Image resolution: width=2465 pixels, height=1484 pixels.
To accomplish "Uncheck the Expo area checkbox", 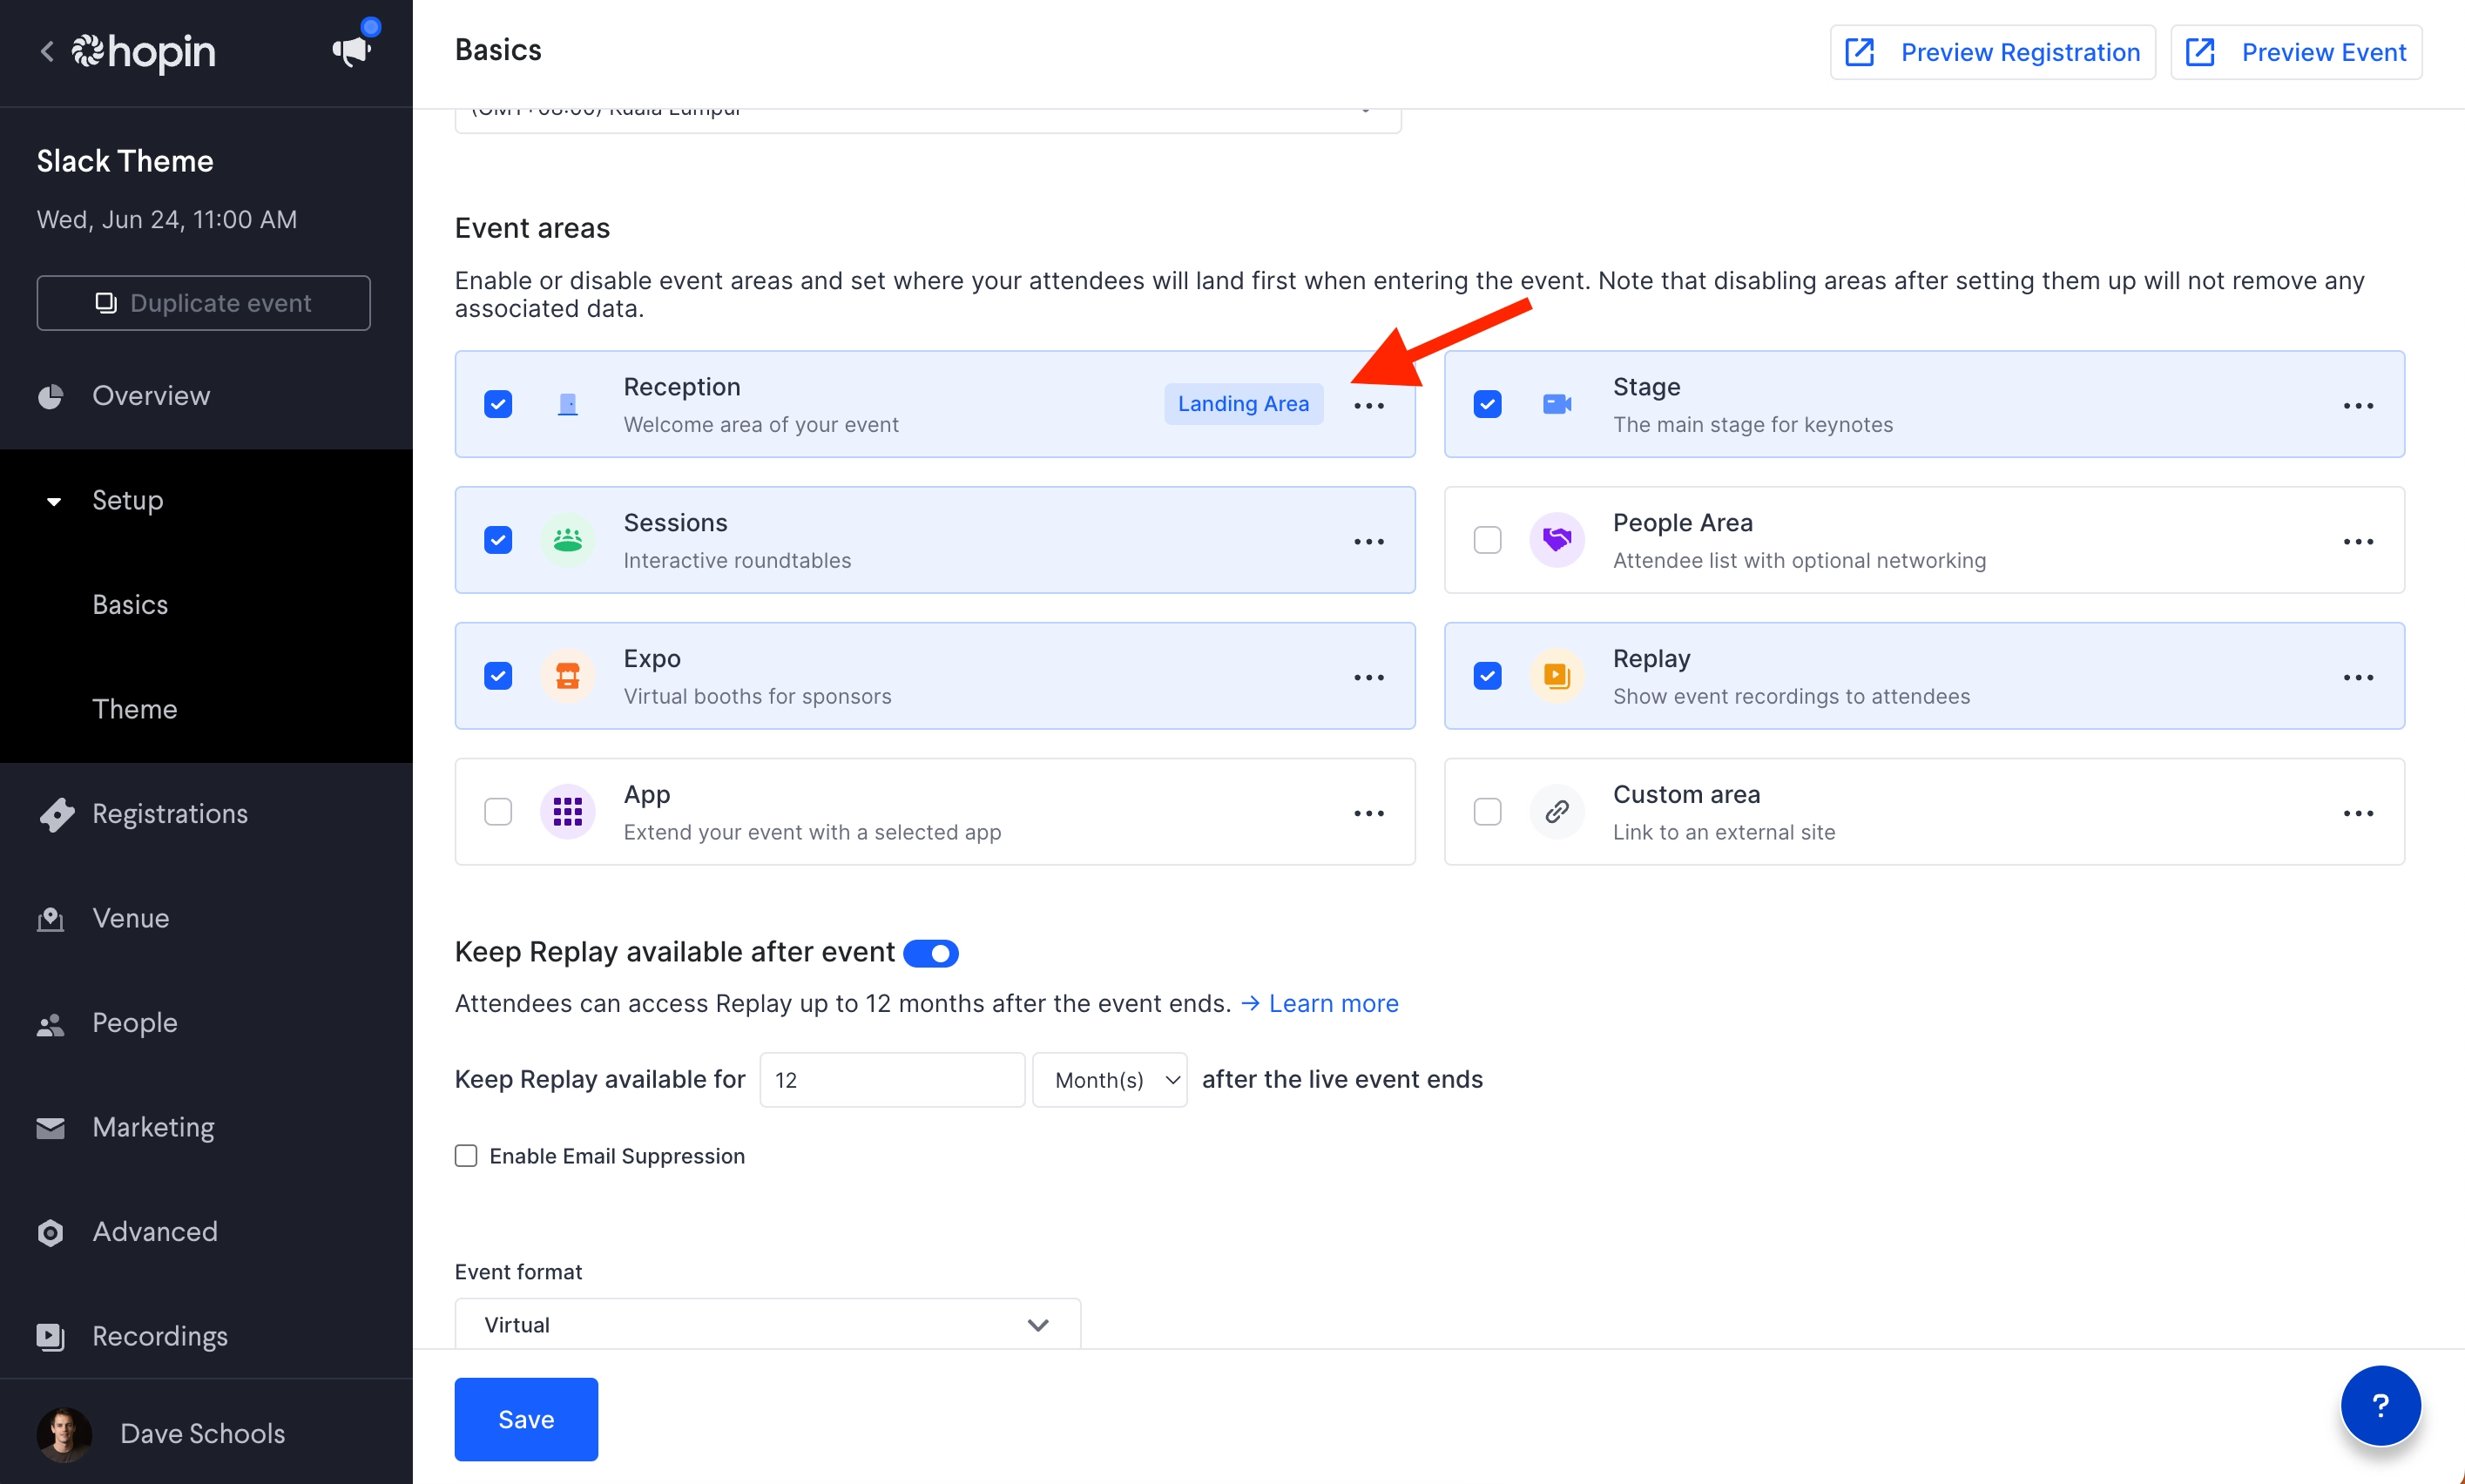I will [x=498, y=676].
